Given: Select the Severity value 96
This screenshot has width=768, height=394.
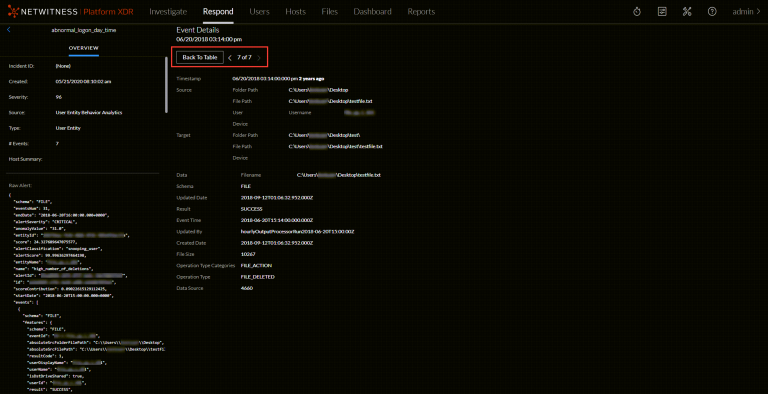Looking at the screenshot, I should coord(59,97).
